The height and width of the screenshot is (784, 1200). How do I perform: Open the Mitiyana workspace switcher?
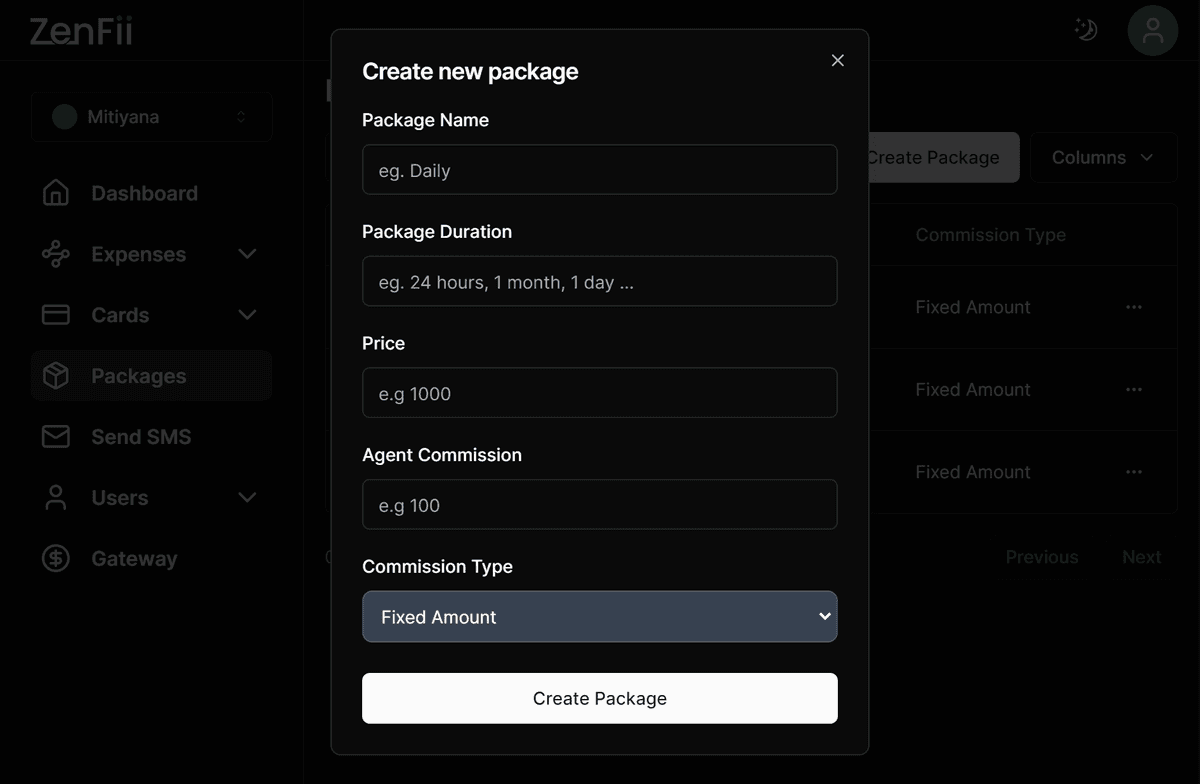[151, 117]
